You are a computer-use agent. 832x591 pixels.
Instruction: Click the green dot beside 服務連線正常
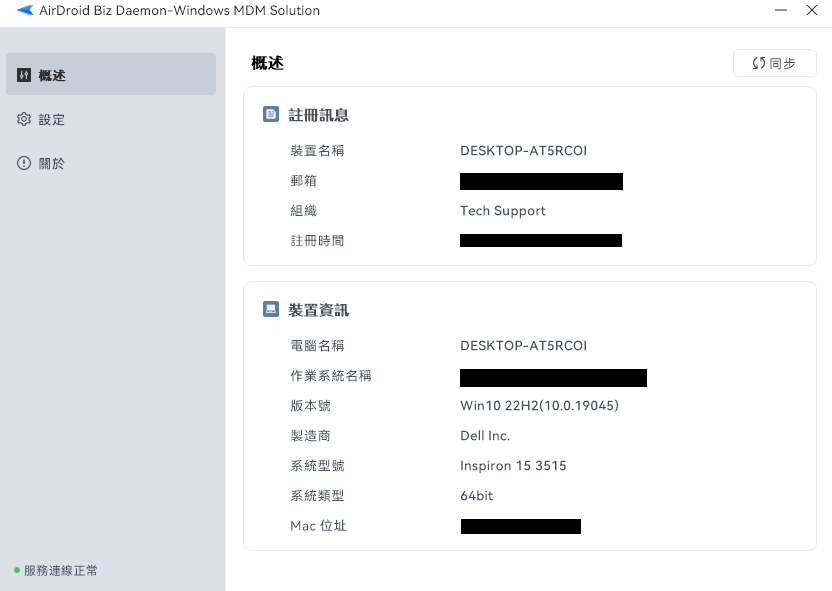click(x=17, y=570)
